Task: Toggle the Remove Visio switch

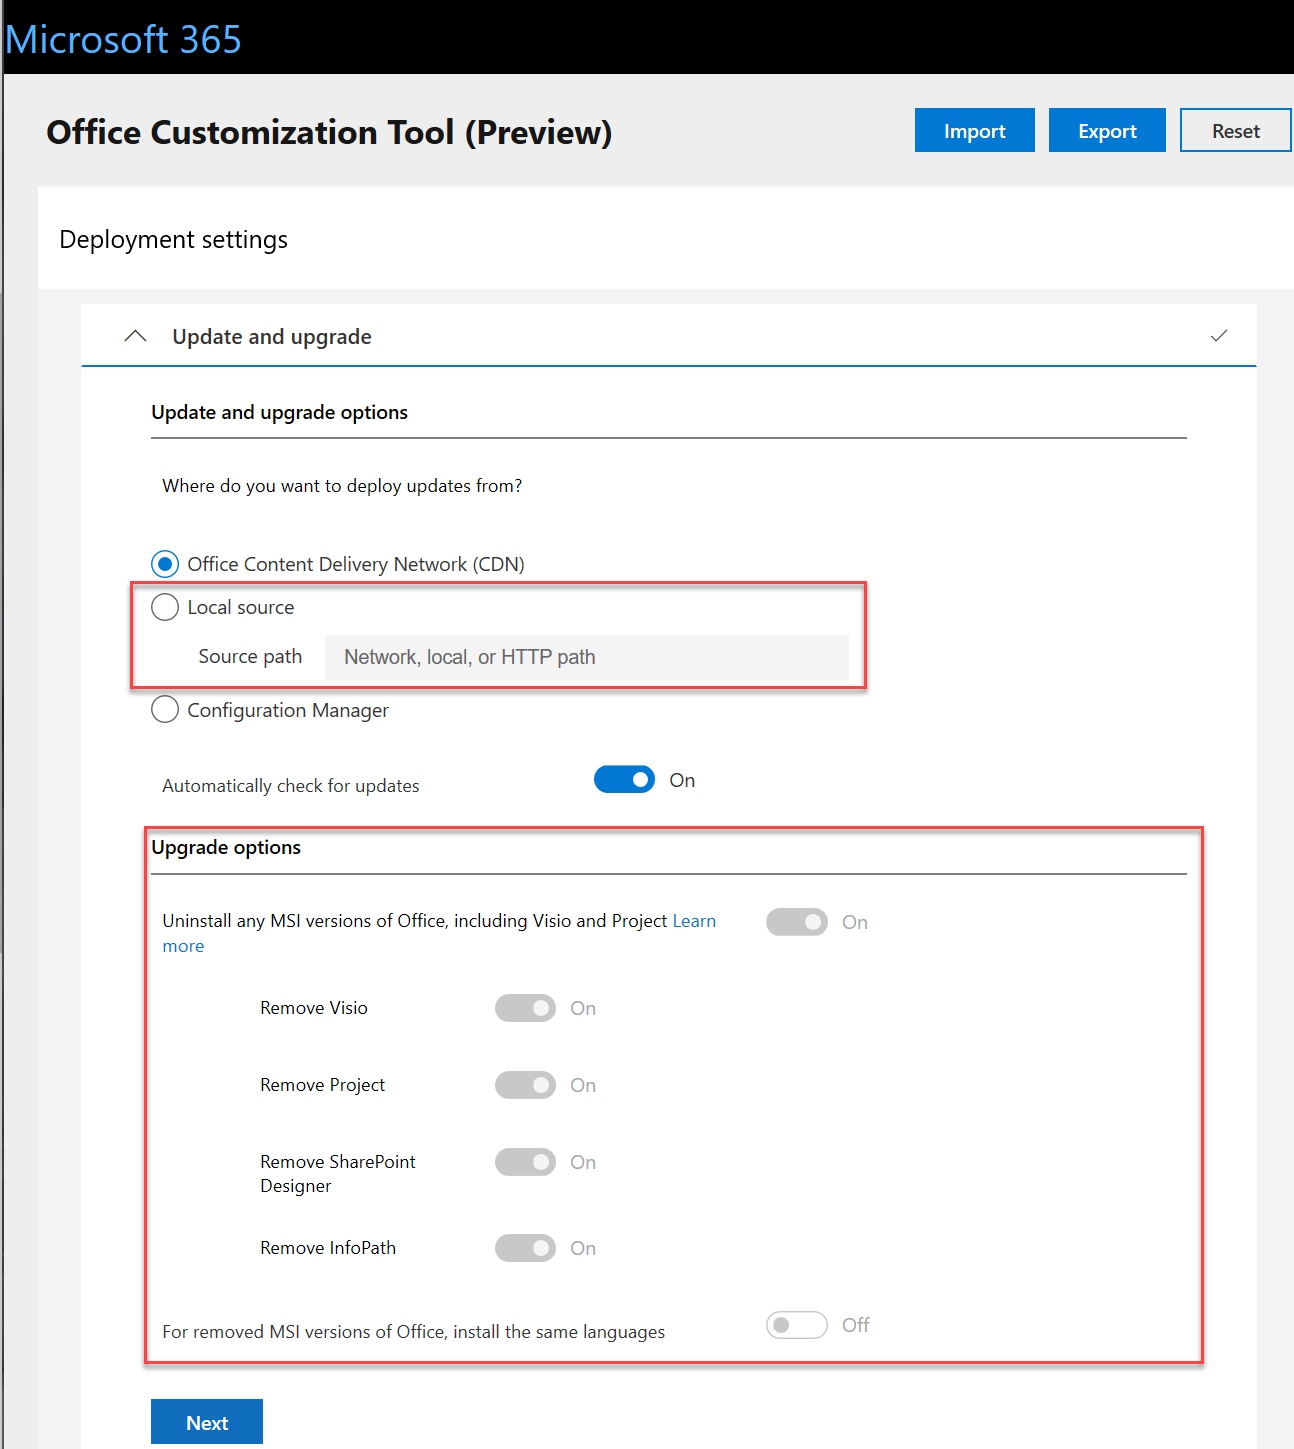Action: (525, 1008)
